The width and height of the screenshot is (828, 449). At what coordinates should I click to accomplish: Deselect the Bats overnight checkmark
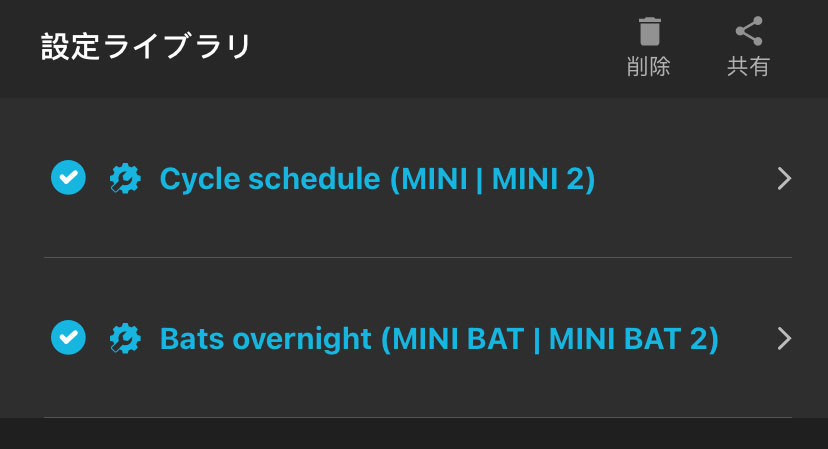click(x=68, y=338)
